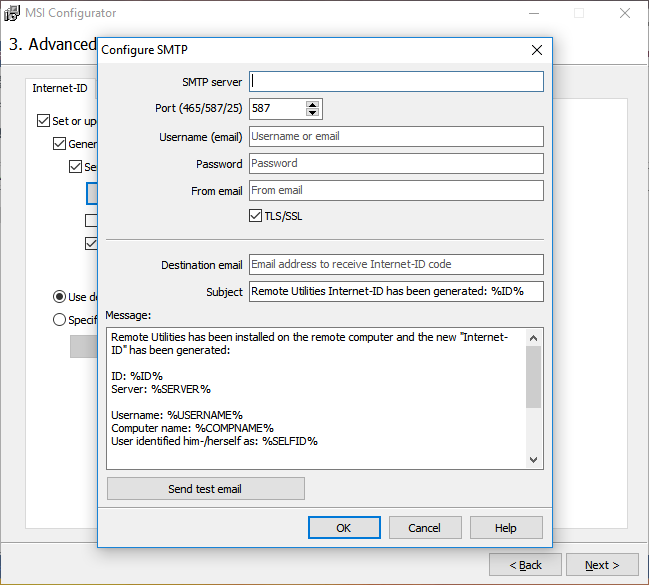Toggle 'Gener...' checkbox in MSI Configurator
Screen dimensions: 649x585
point(59,144)
